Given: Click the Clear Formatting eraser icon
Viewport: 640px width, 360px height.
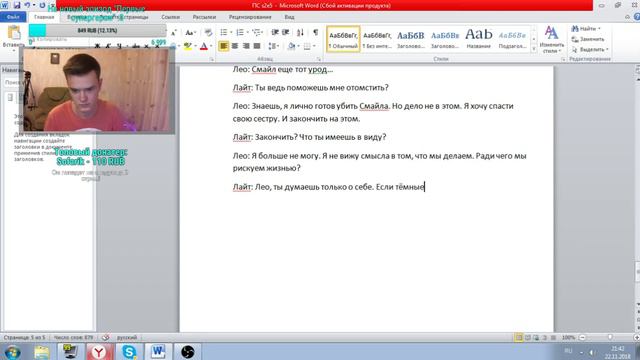Looking at the screenshot, I should 208,32.
